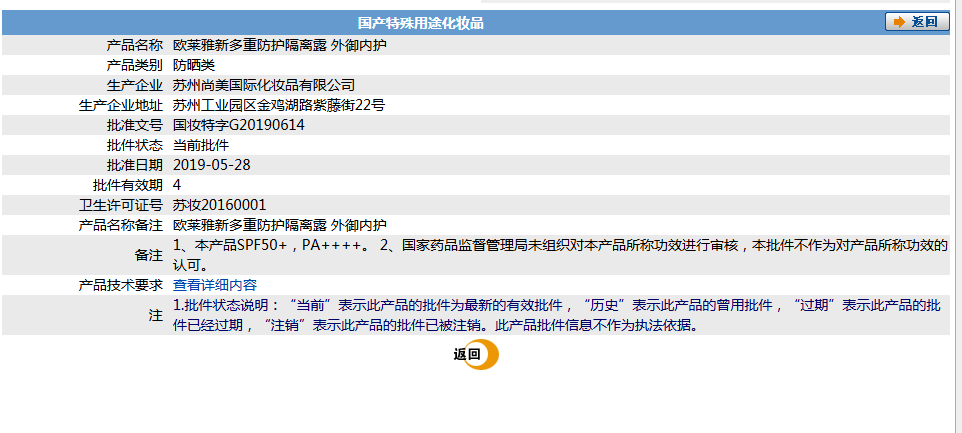Select approval number 国妆特字G20190614
Screen dimensions: 962x433
coord(239,125)
